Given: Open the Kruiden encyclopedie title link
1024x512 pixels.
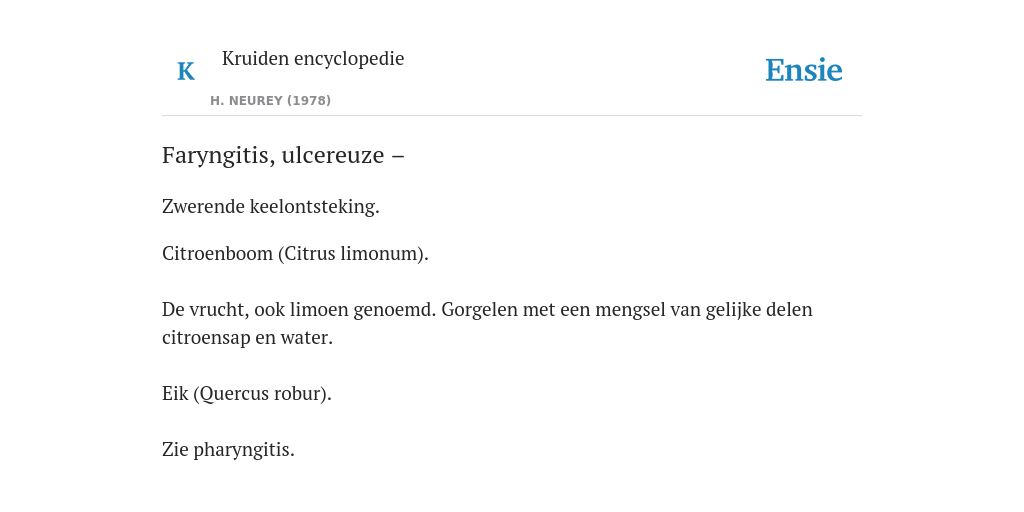Looking at the screenshot, I should pos(313,58).
